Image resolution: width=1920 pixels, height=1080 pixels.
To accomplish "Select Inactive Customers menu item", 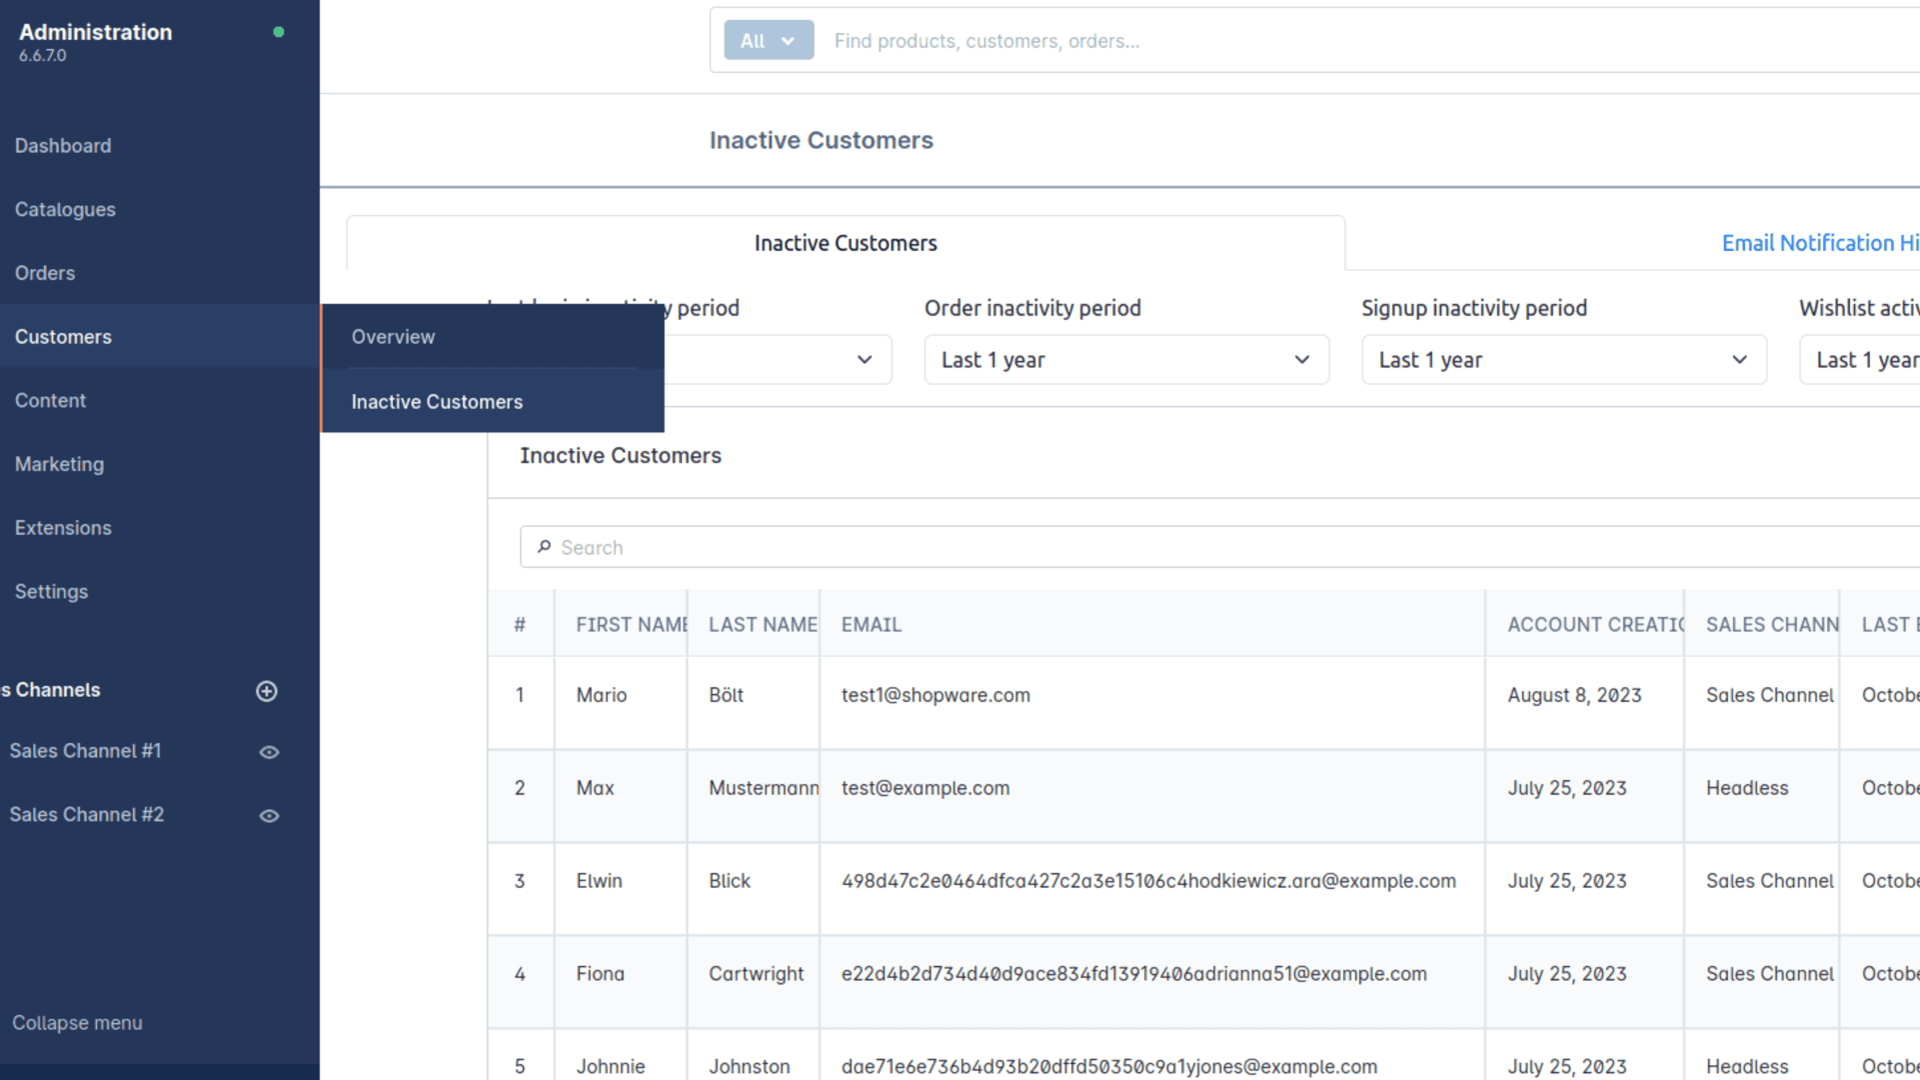I will pos(436,401).
